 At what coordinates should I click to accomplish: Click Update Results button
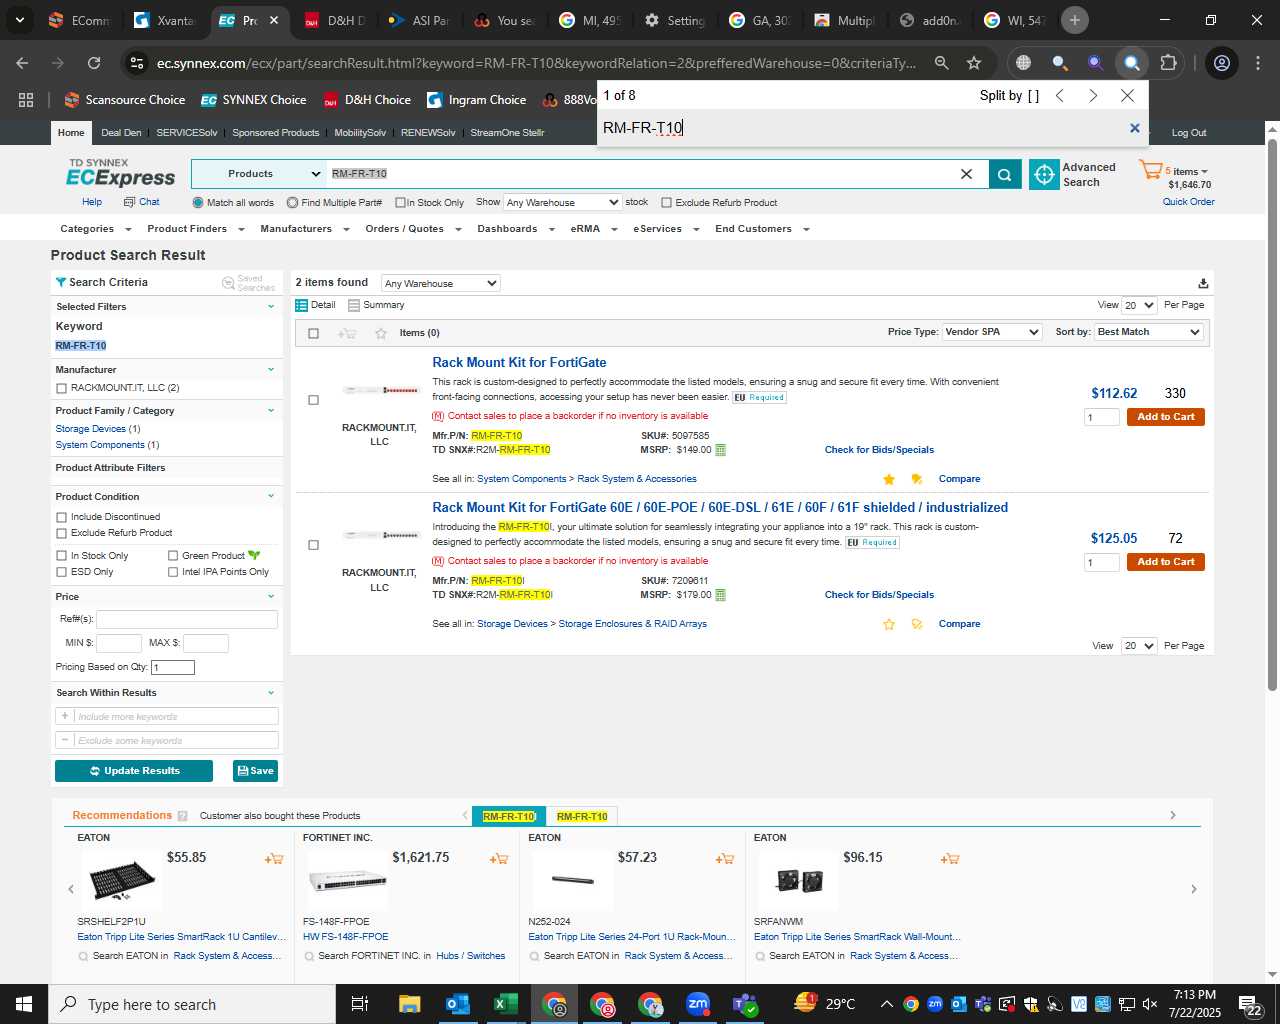[134, 771]
